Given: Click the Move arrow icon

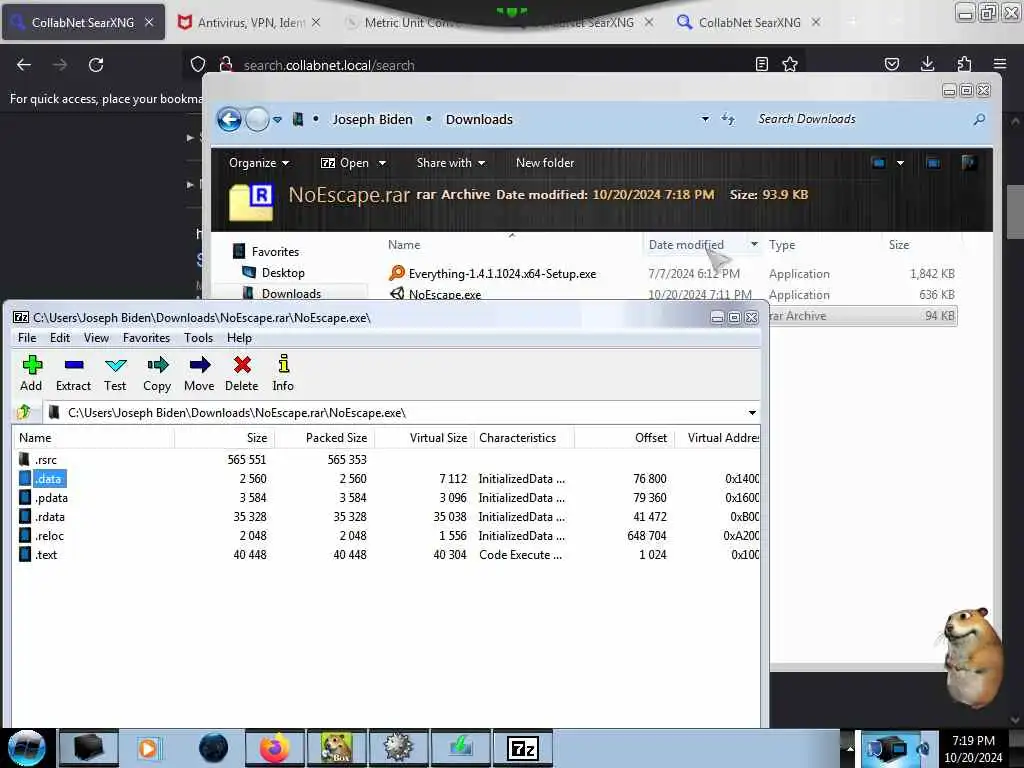Looking at the screenshot, I should click(x=199, y=373).
